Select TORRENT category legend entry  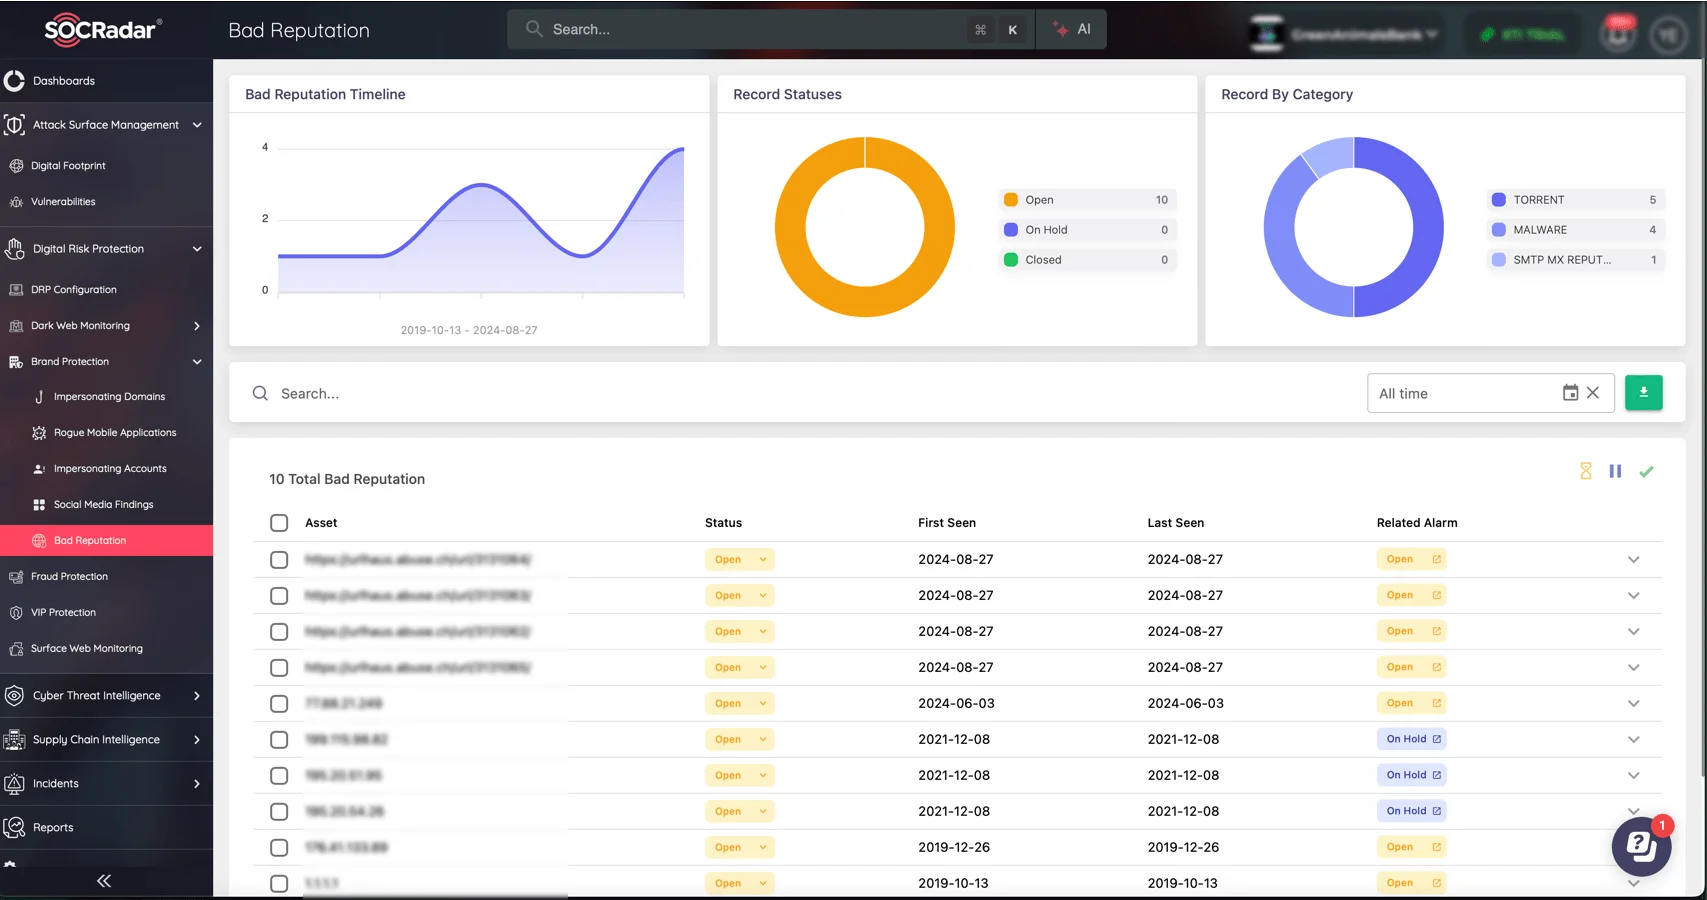point(1576,200)
